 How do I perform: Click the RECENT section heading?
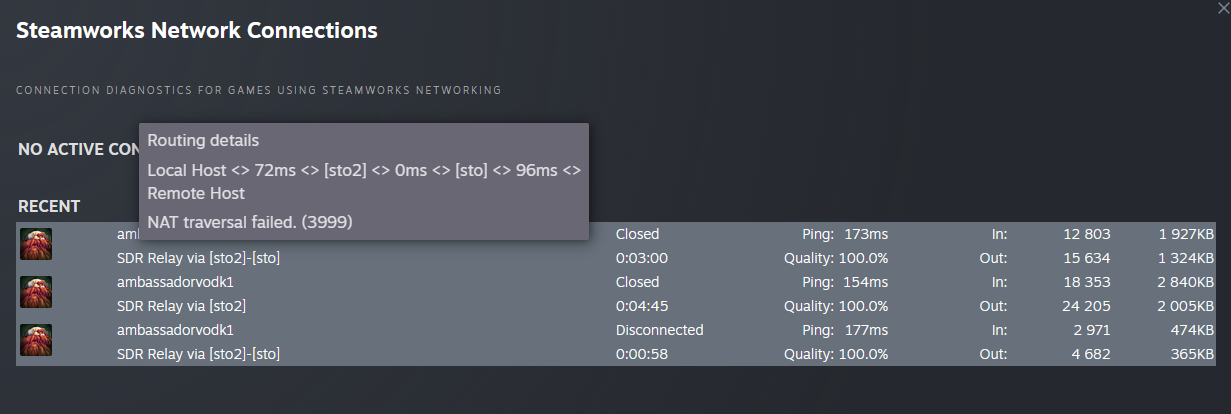click(49, 207)
